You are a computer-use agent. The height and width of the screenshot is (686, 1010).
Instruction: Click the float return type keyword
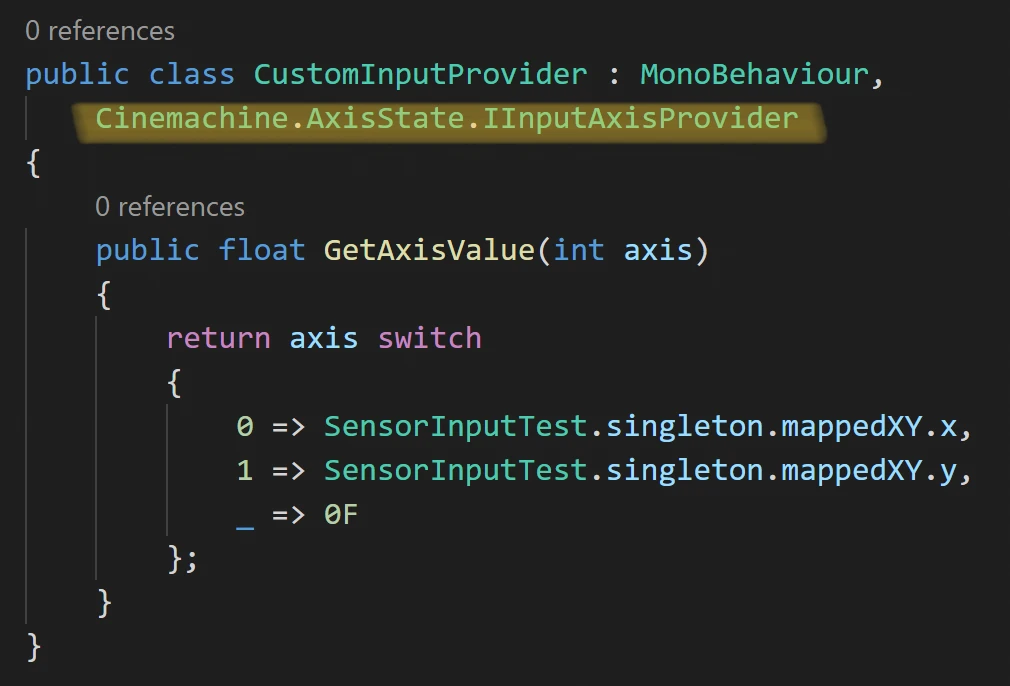click(x=262, y=250)
